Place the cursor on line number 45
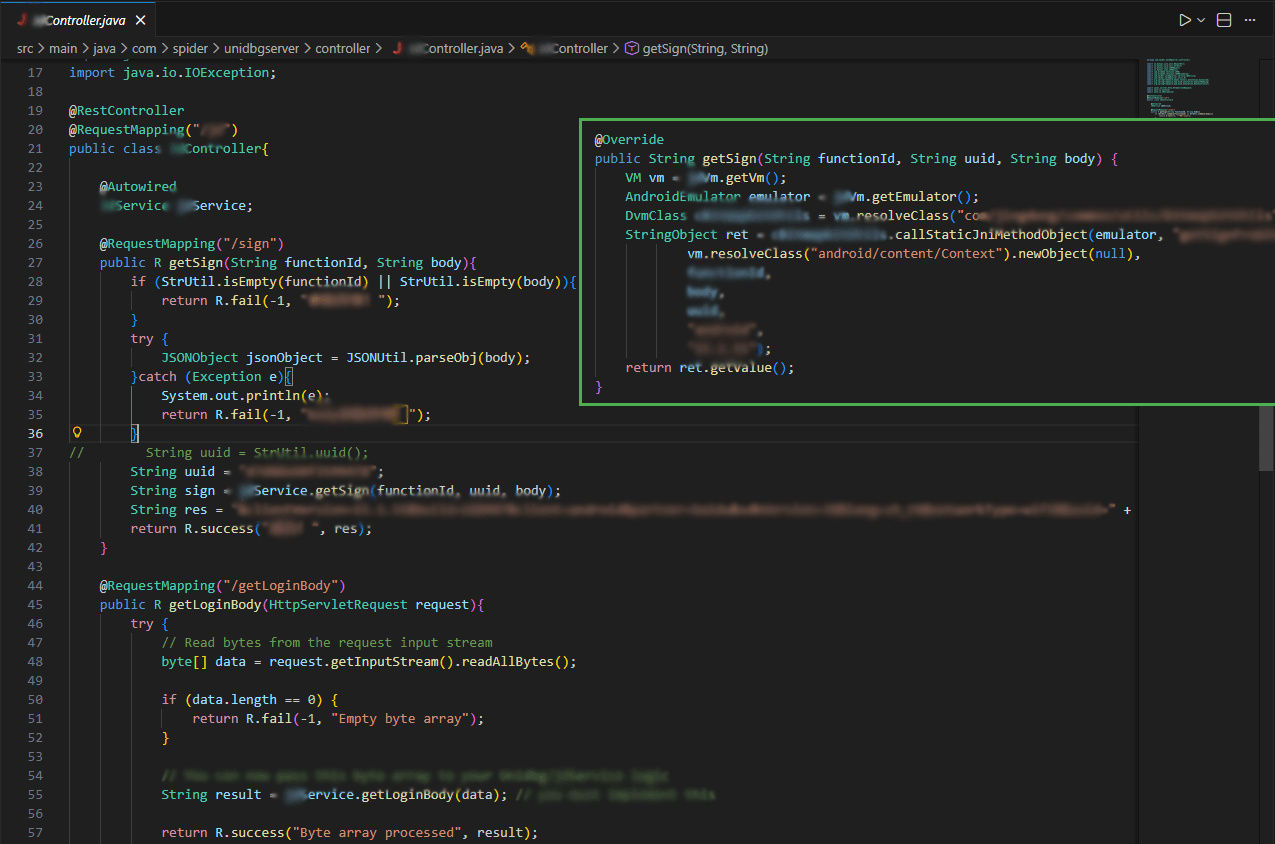The width and height of the screenshot is (1275, 844). click(35, 604)
